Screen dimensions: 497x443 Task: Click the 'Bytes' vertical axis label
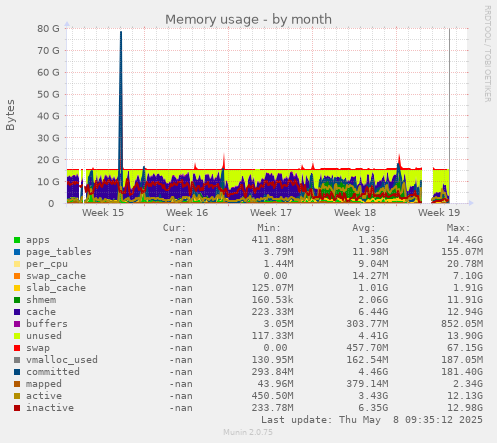tap(10, 115)
